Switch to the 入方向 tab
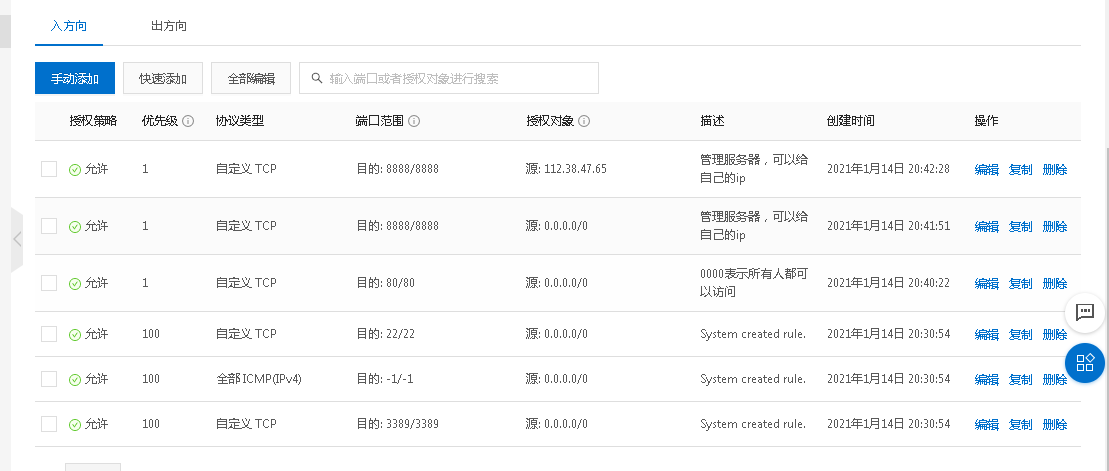The height and width of the screenshot is (471, 1109). (69, 25)
